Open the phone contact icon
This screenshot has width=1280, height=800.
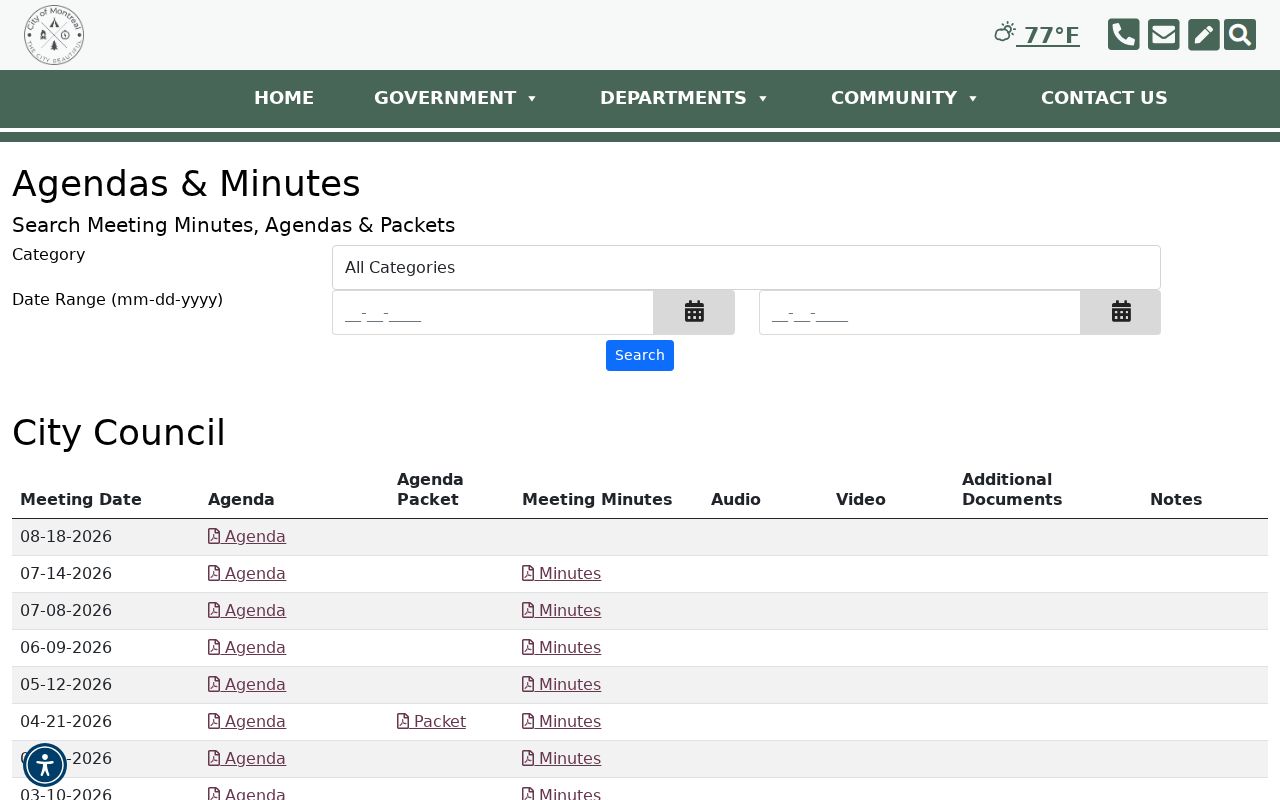click(x=1124, y=34)
